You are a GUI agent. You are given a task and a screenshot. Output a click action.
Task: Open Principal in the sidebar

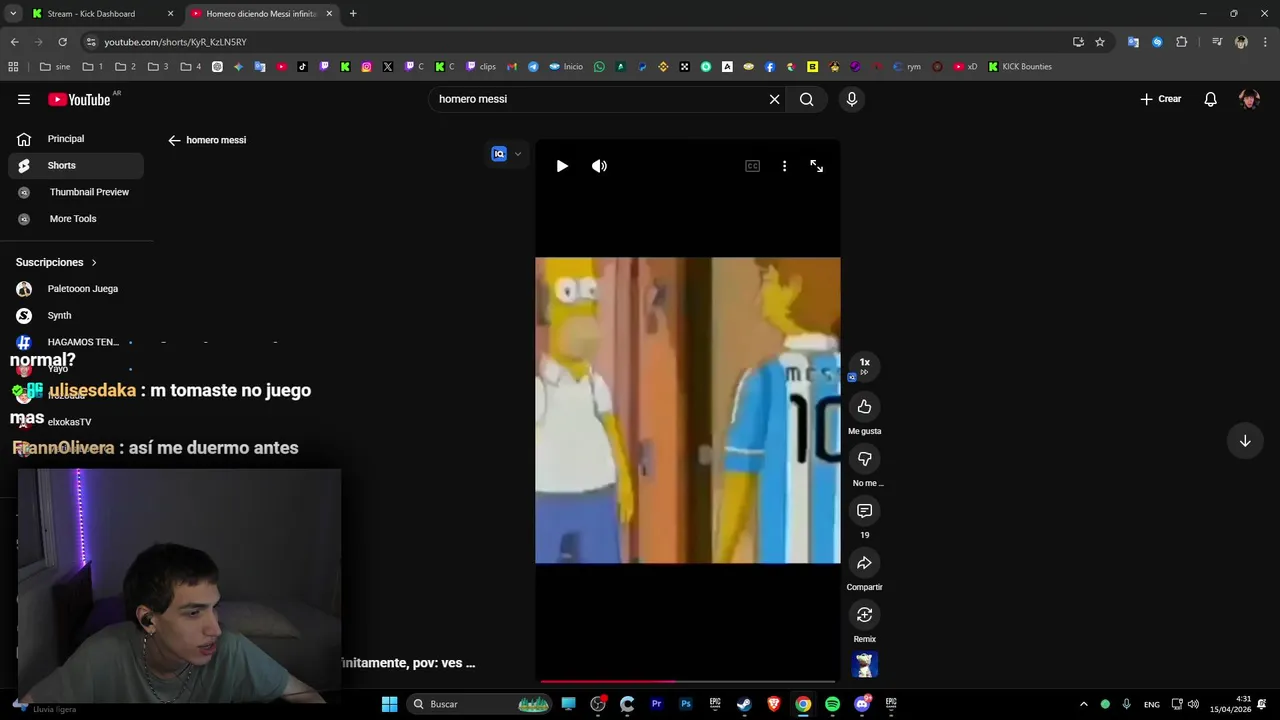[76, 139]
